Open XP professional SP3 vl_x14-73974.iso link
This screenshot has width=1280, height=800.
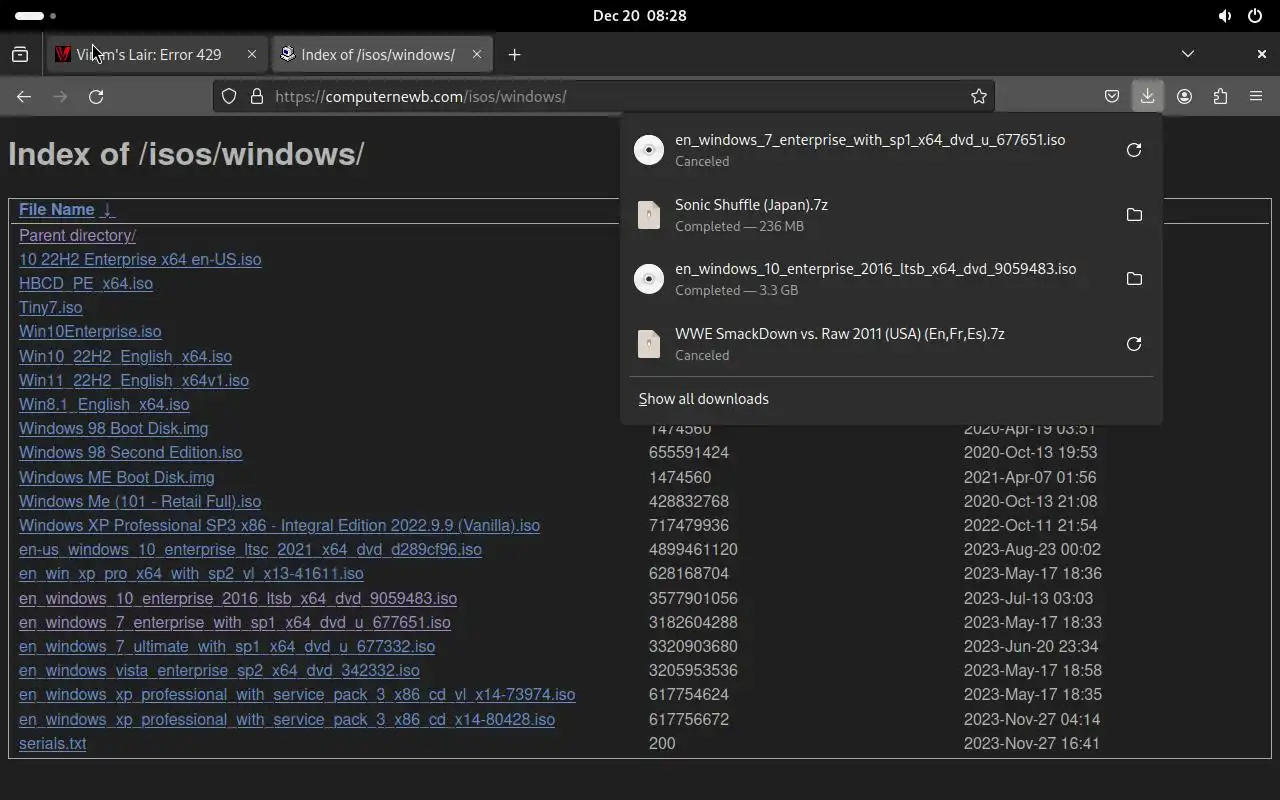click(297, 695)
